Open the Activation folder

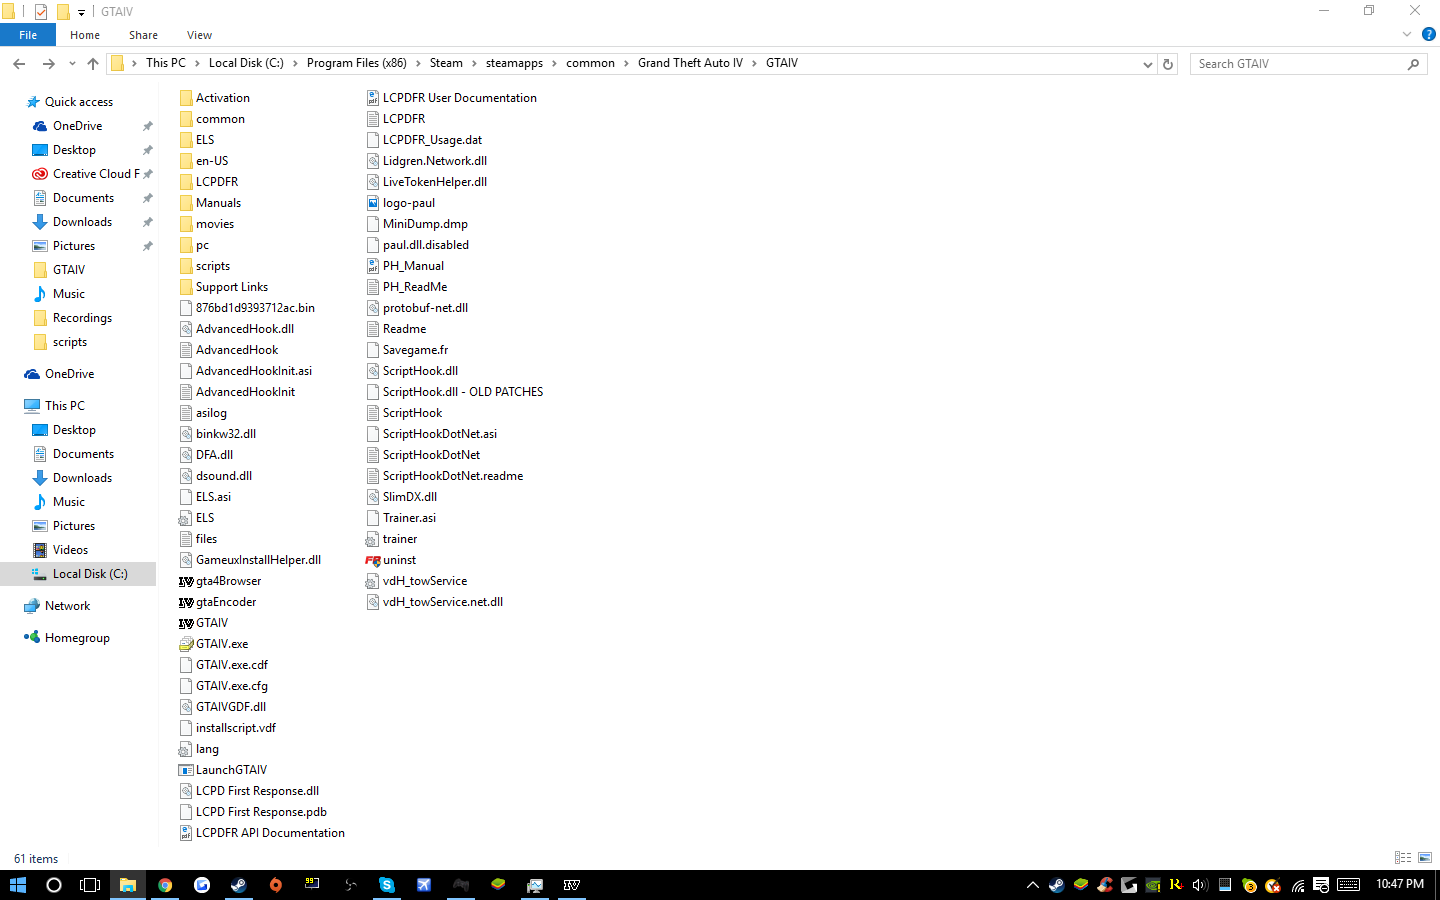(215, 98)
